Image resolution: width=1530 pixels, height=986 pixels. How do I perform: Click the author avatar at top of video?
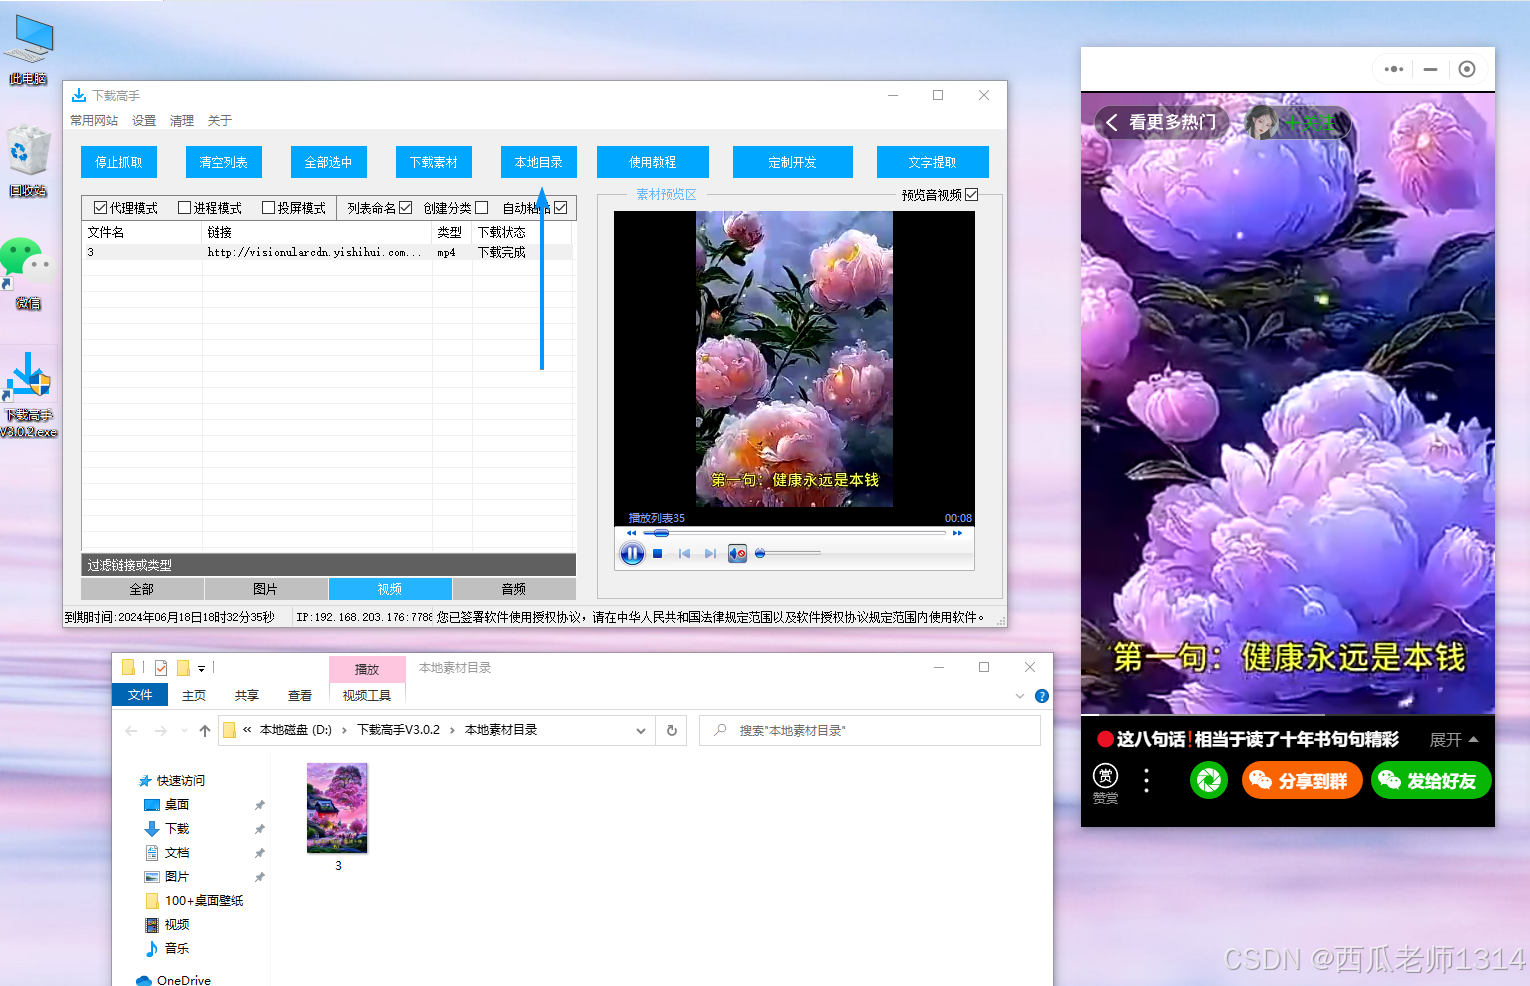(x=1264, y=122)
